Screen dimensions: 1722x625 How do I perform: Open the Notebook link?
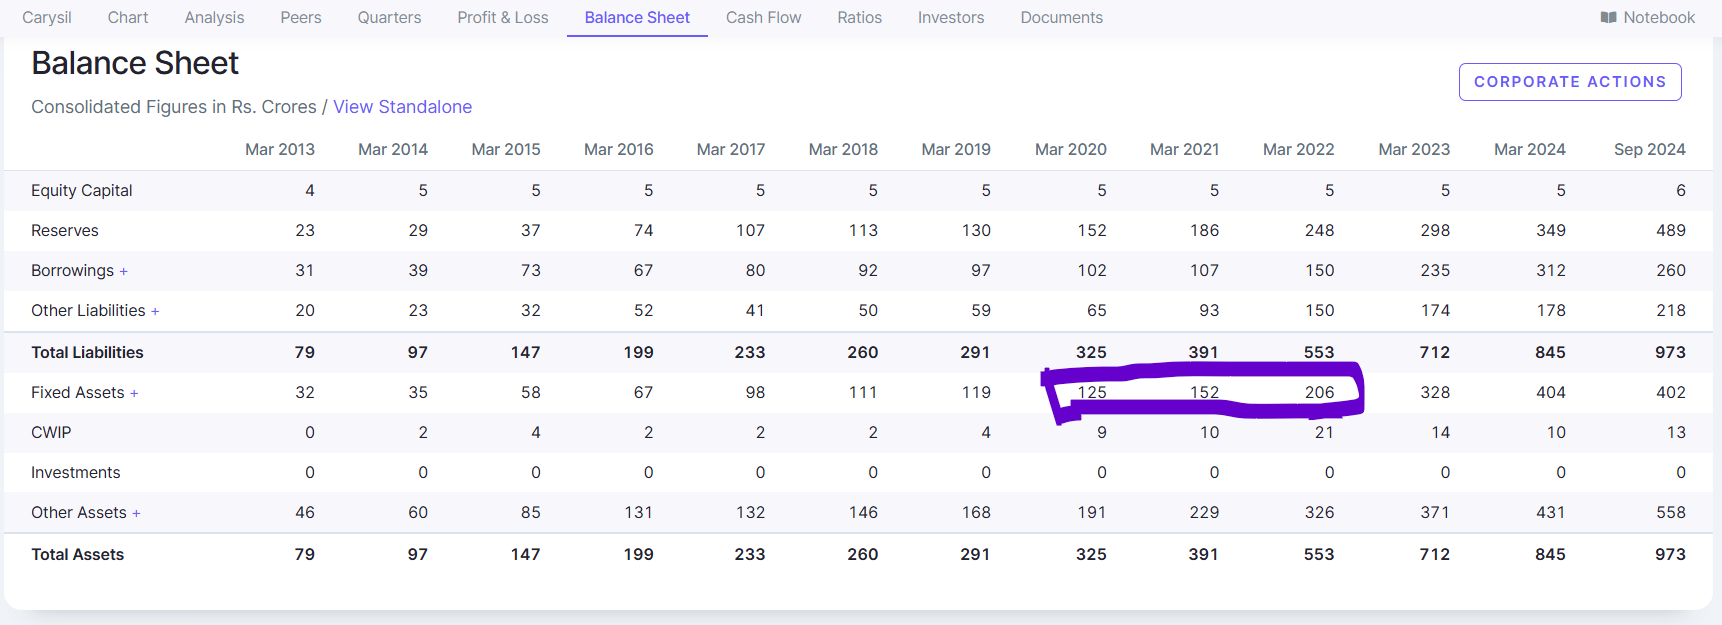click(1648, 17)
